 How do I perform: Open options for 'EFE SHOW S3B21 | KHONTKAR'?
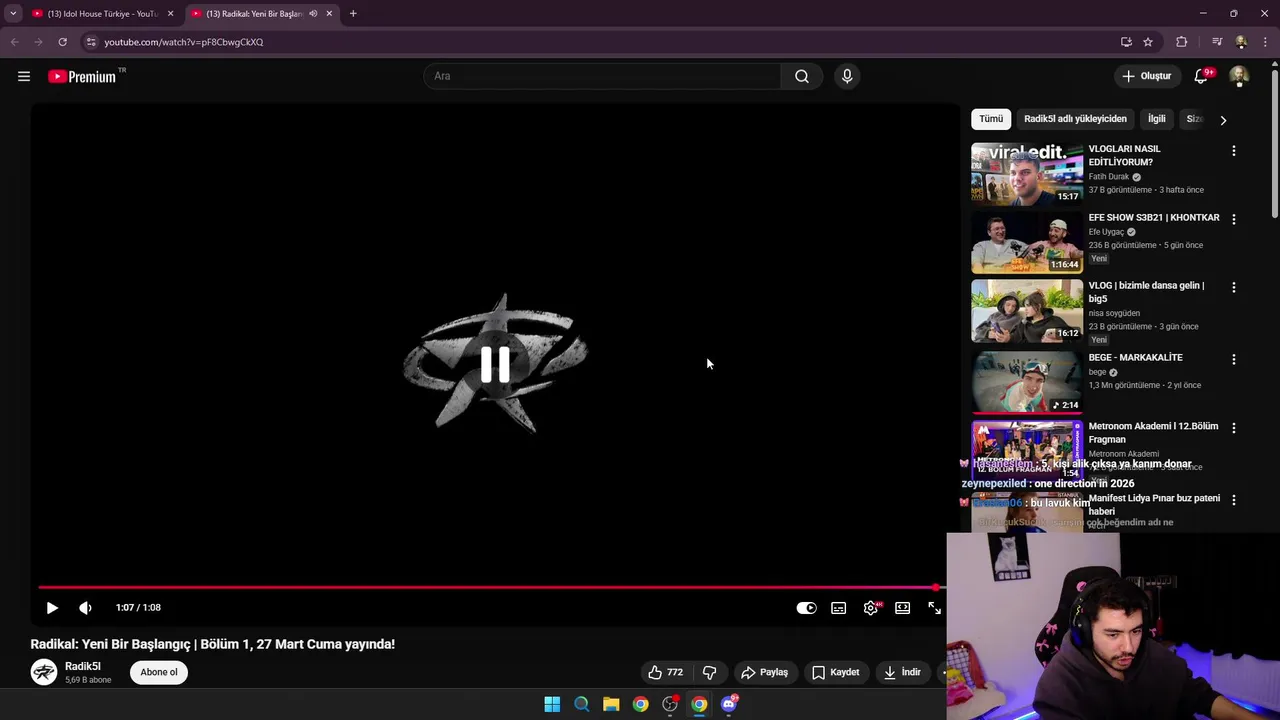click(1233, 219)
